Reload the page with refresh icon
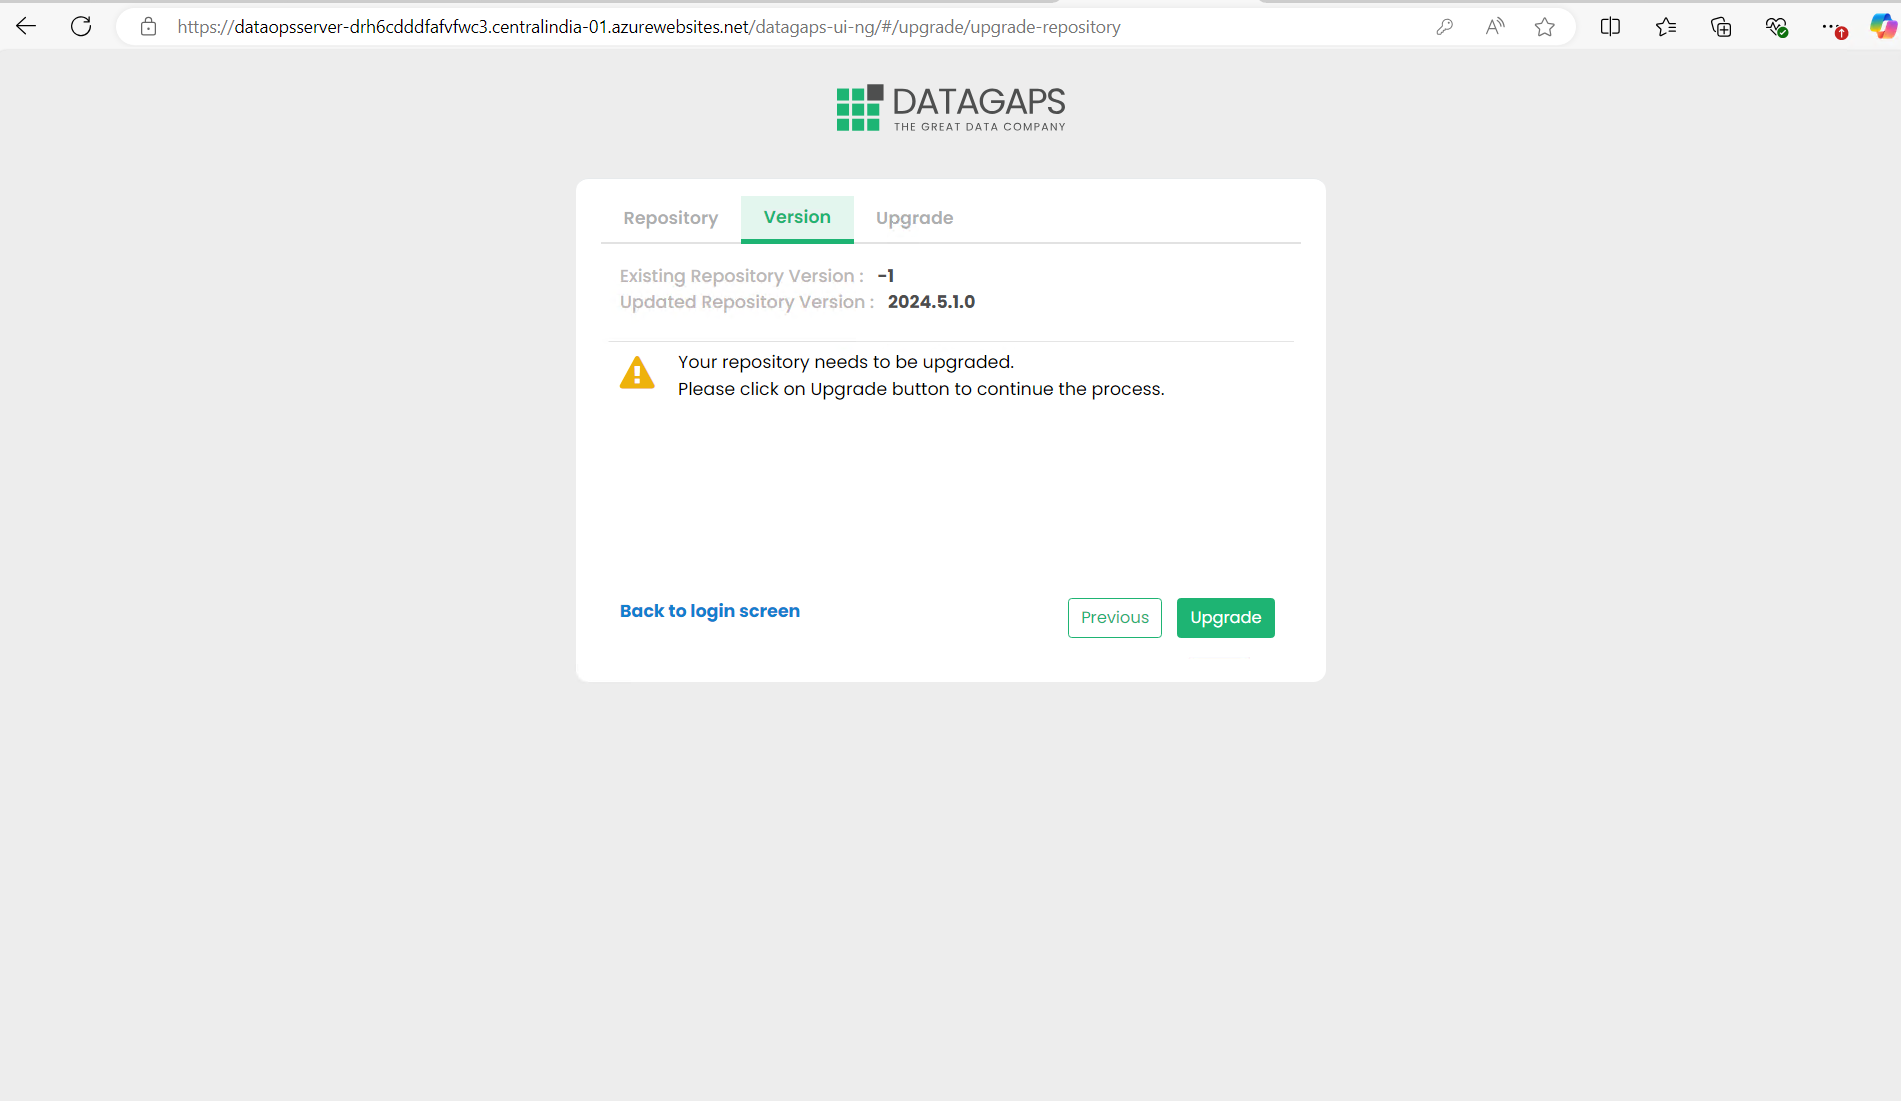Image resolution: width=1901 pixels, height=1101 pixels. pos(81,27)
